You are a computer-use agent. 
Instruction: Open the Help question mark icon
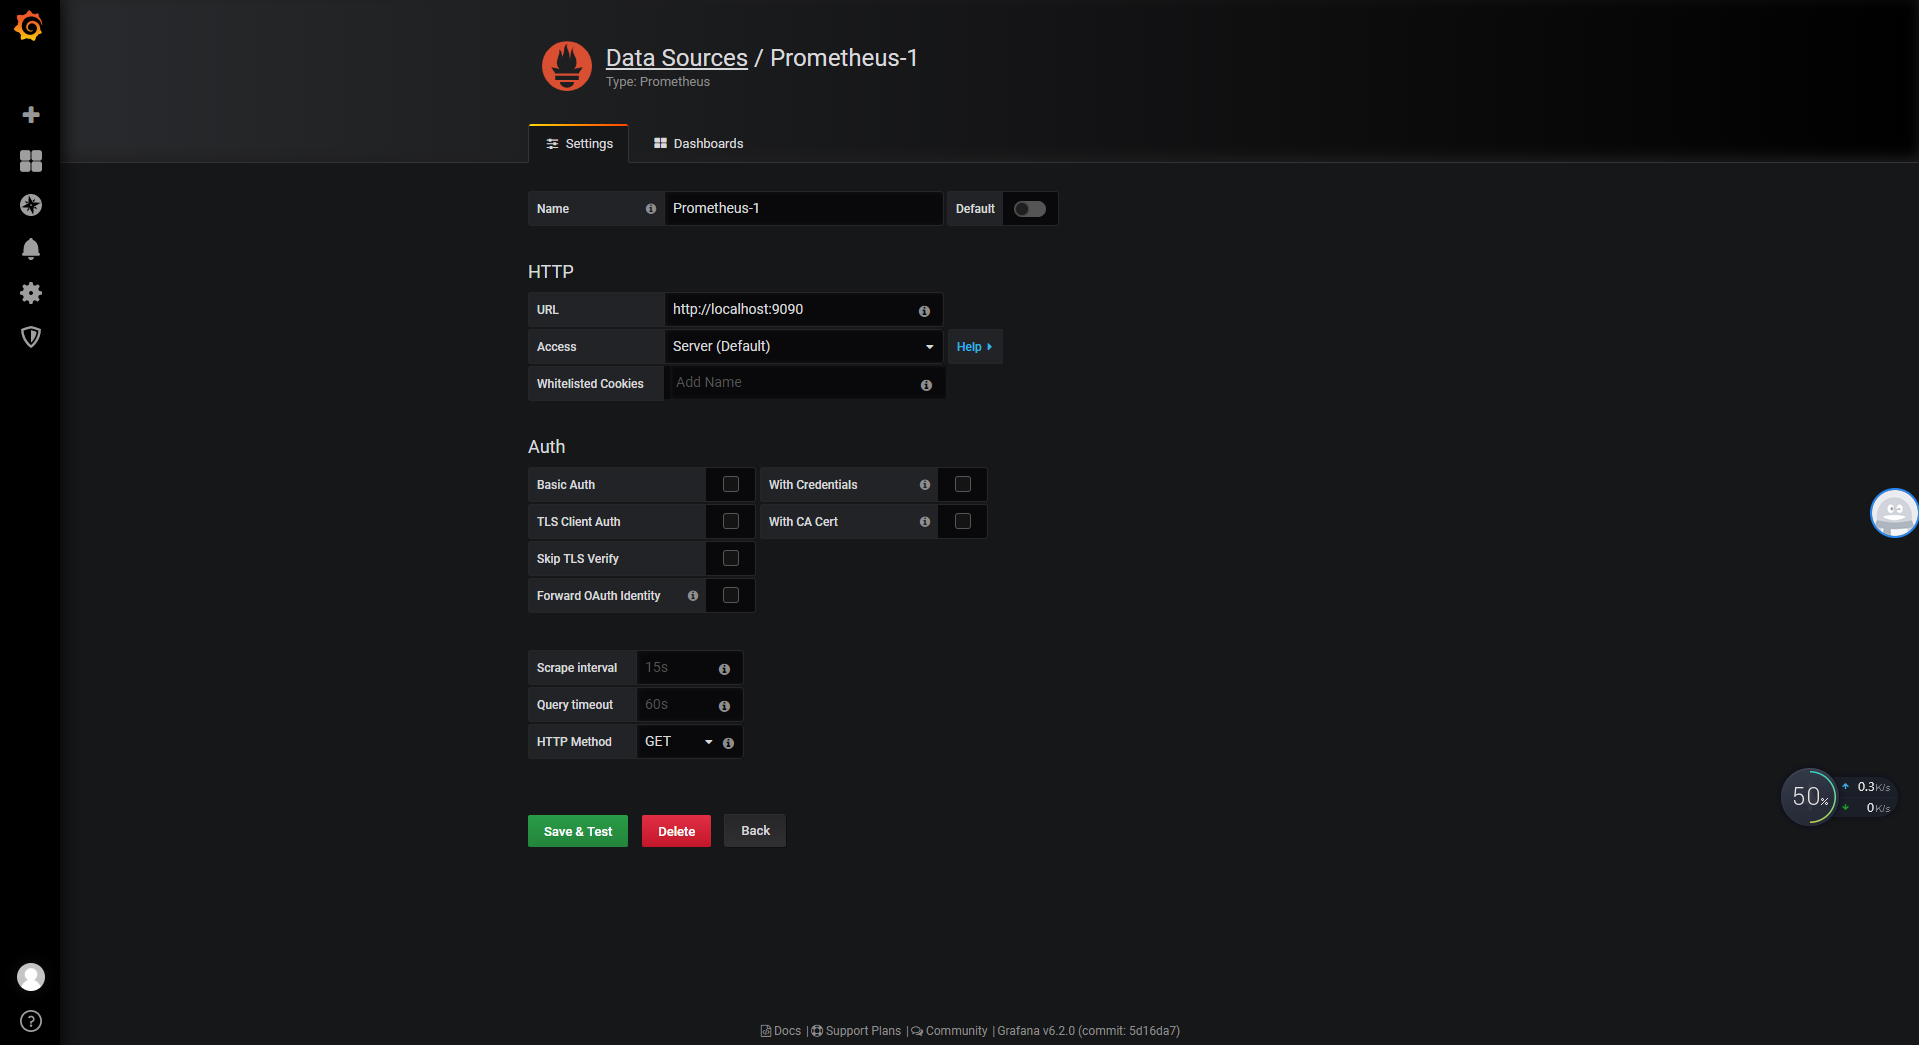pos(31,1021)
